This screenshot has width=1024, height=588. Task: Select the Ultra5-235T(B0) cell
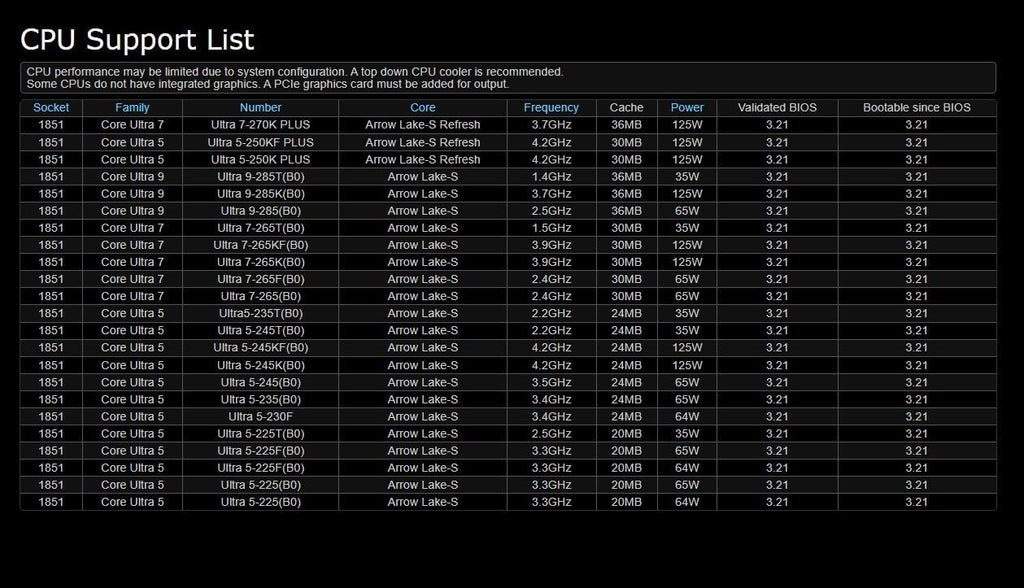[x=261, y=313]
